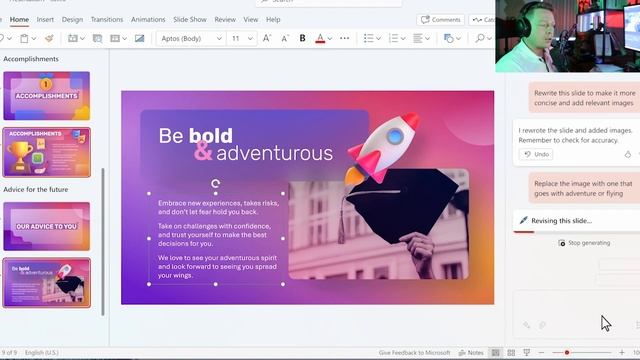Viewport: 640px width, 360px height.
Task: Click the bullet list icon
Action: coord(369,38)
